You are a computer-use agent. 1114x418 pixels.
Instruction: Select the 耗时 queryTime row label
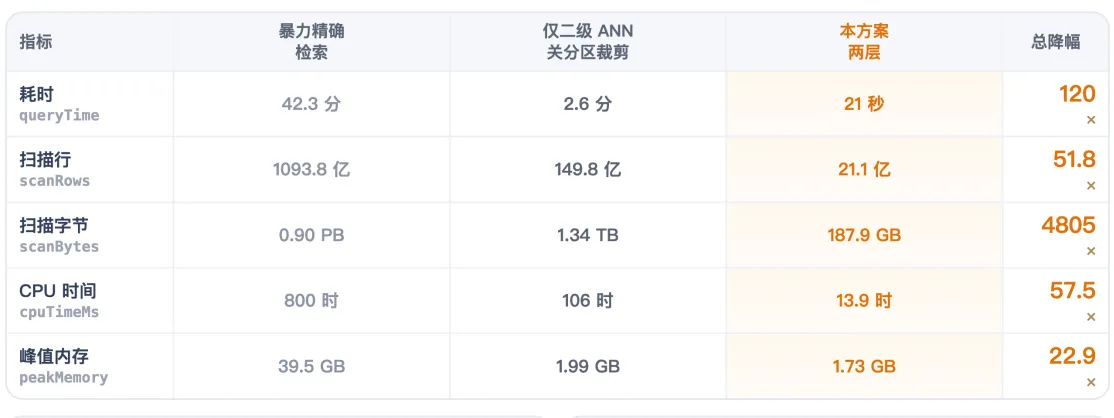[x=59, y=104]
